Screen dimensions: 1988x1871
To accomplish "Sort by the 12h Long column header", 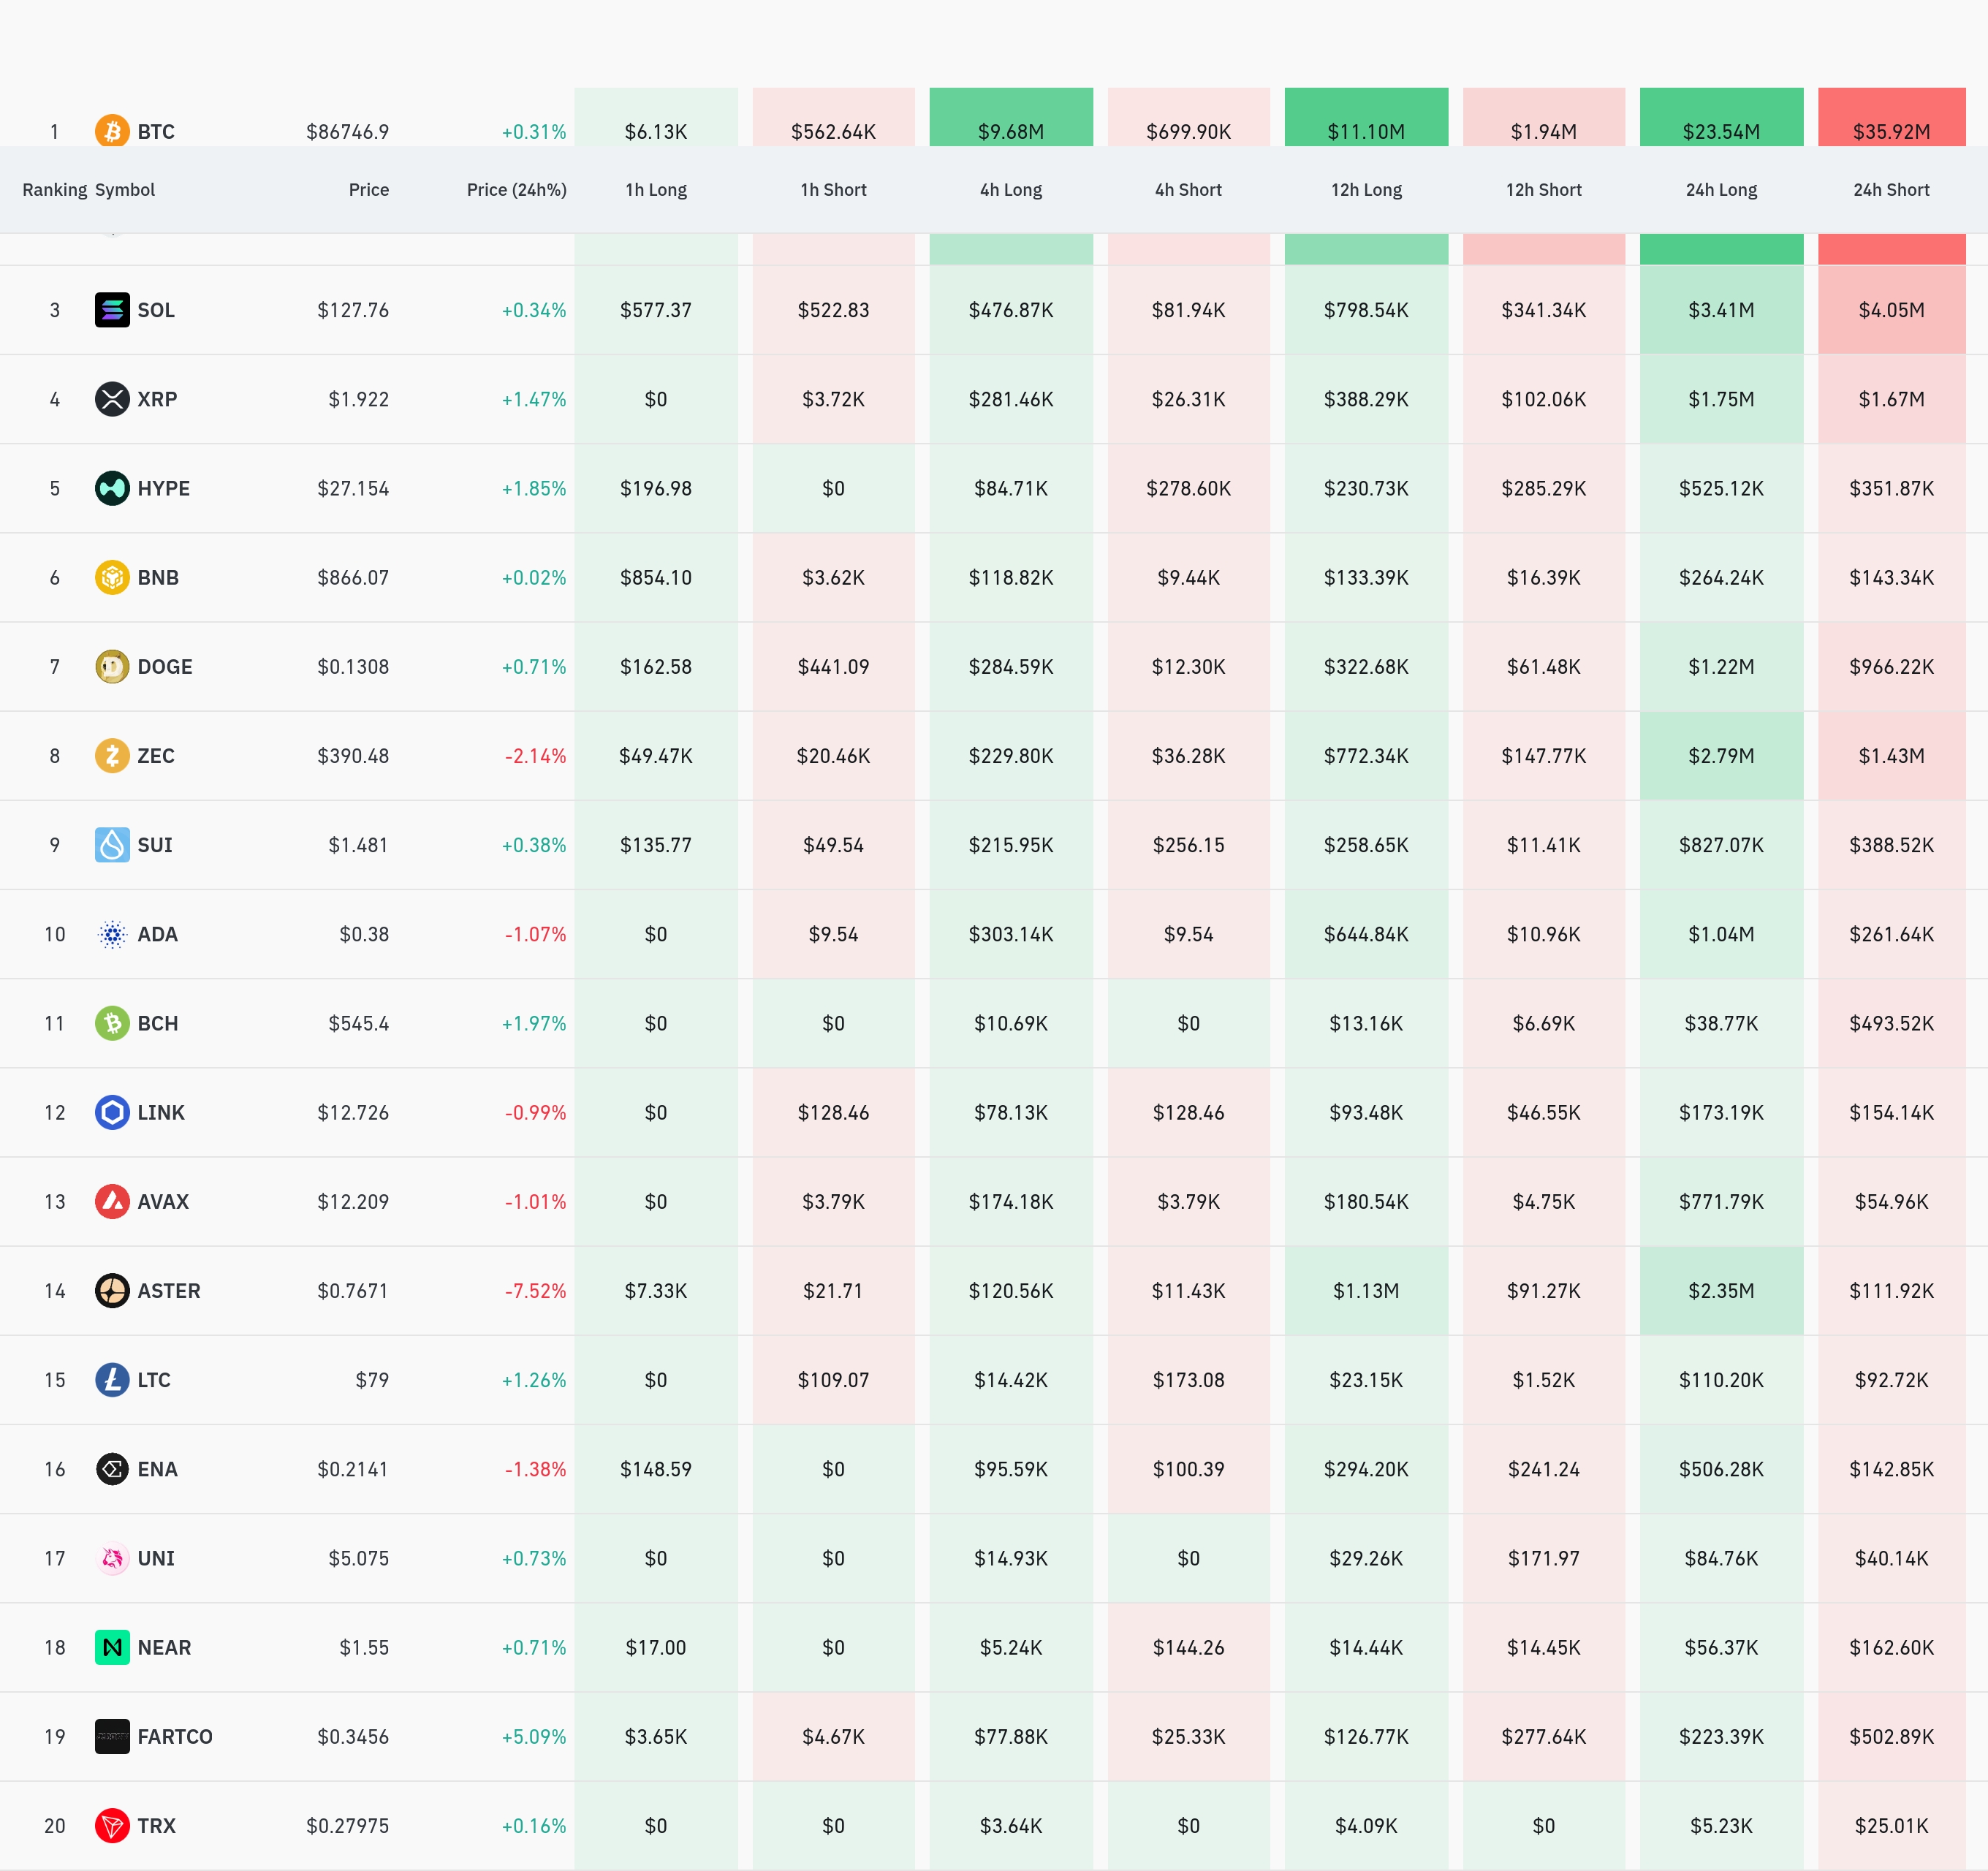I will (1366, 190).
